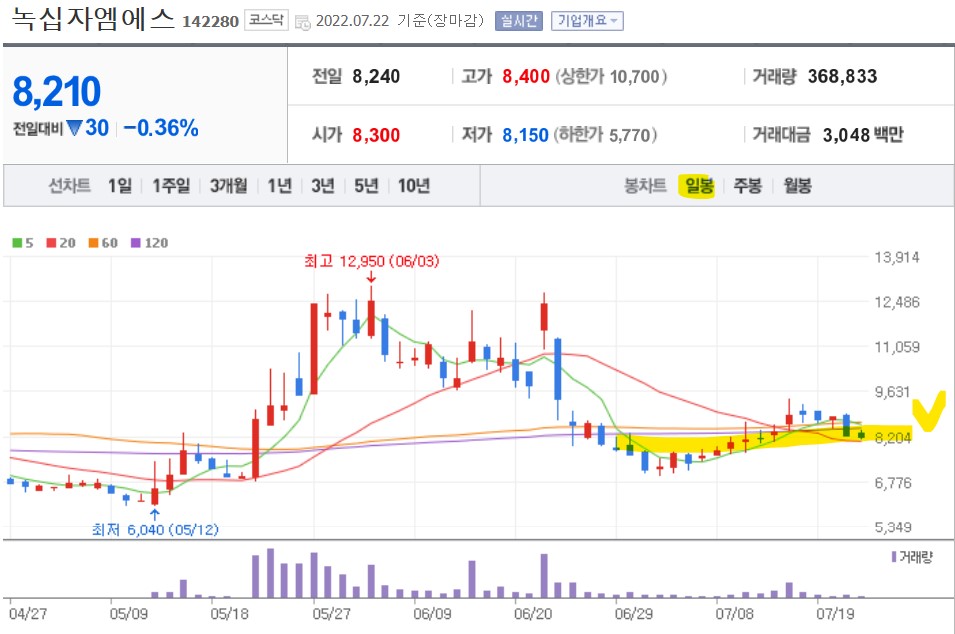Open the 기업개요 dropdown
Image resolution: width=955 pixels, height=634 pixels.
pyautogui.click(x=587, y=21)
